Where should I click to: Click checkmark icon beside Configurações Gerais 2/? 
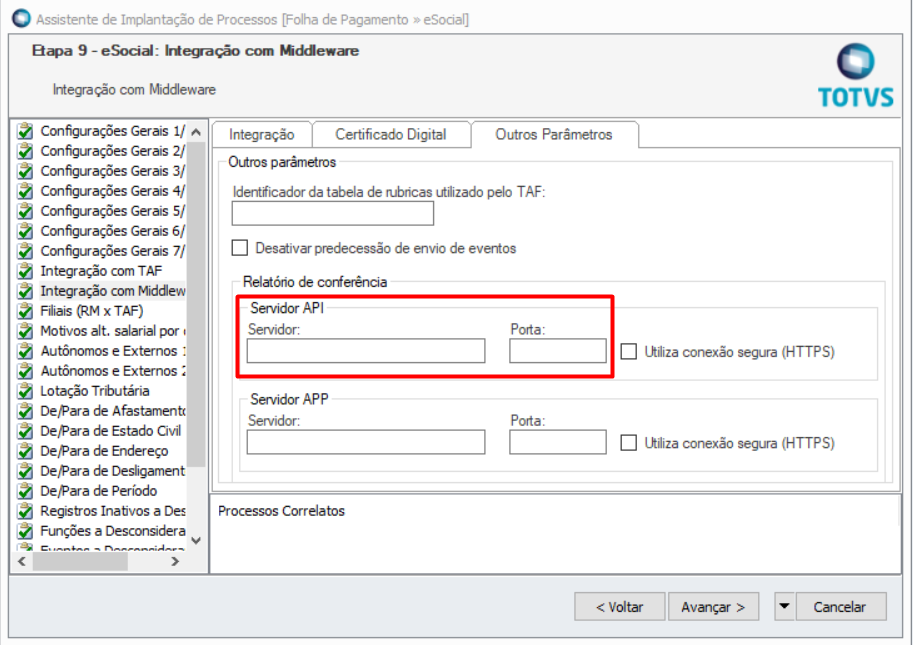(25, 151)
